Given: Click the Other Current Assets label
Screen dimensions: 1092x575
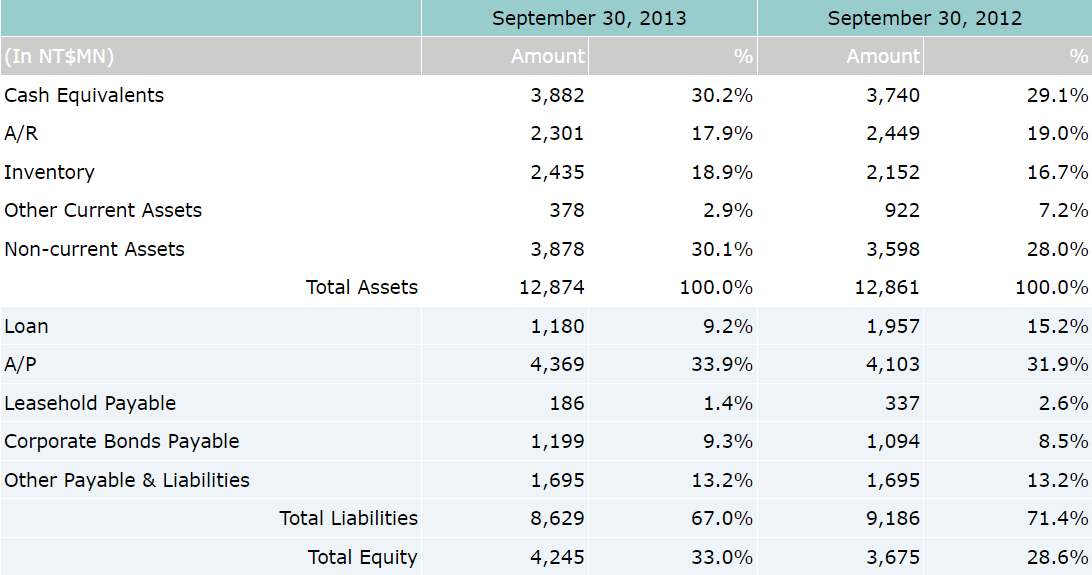Looking at the screenshot, I should (103, 210).
